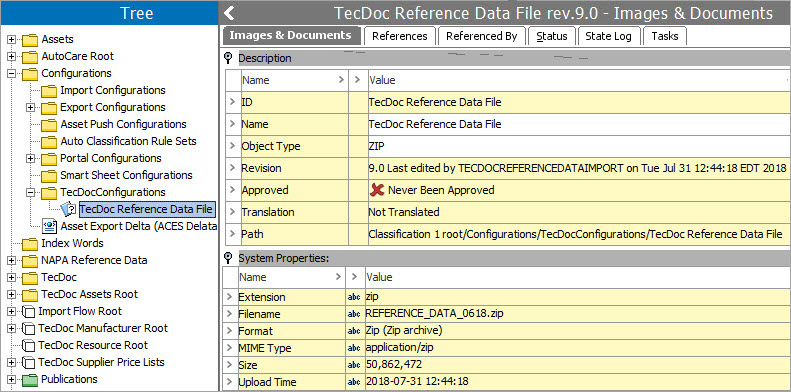Click the Import Flow Root cube icon

[x=28, y=311]
